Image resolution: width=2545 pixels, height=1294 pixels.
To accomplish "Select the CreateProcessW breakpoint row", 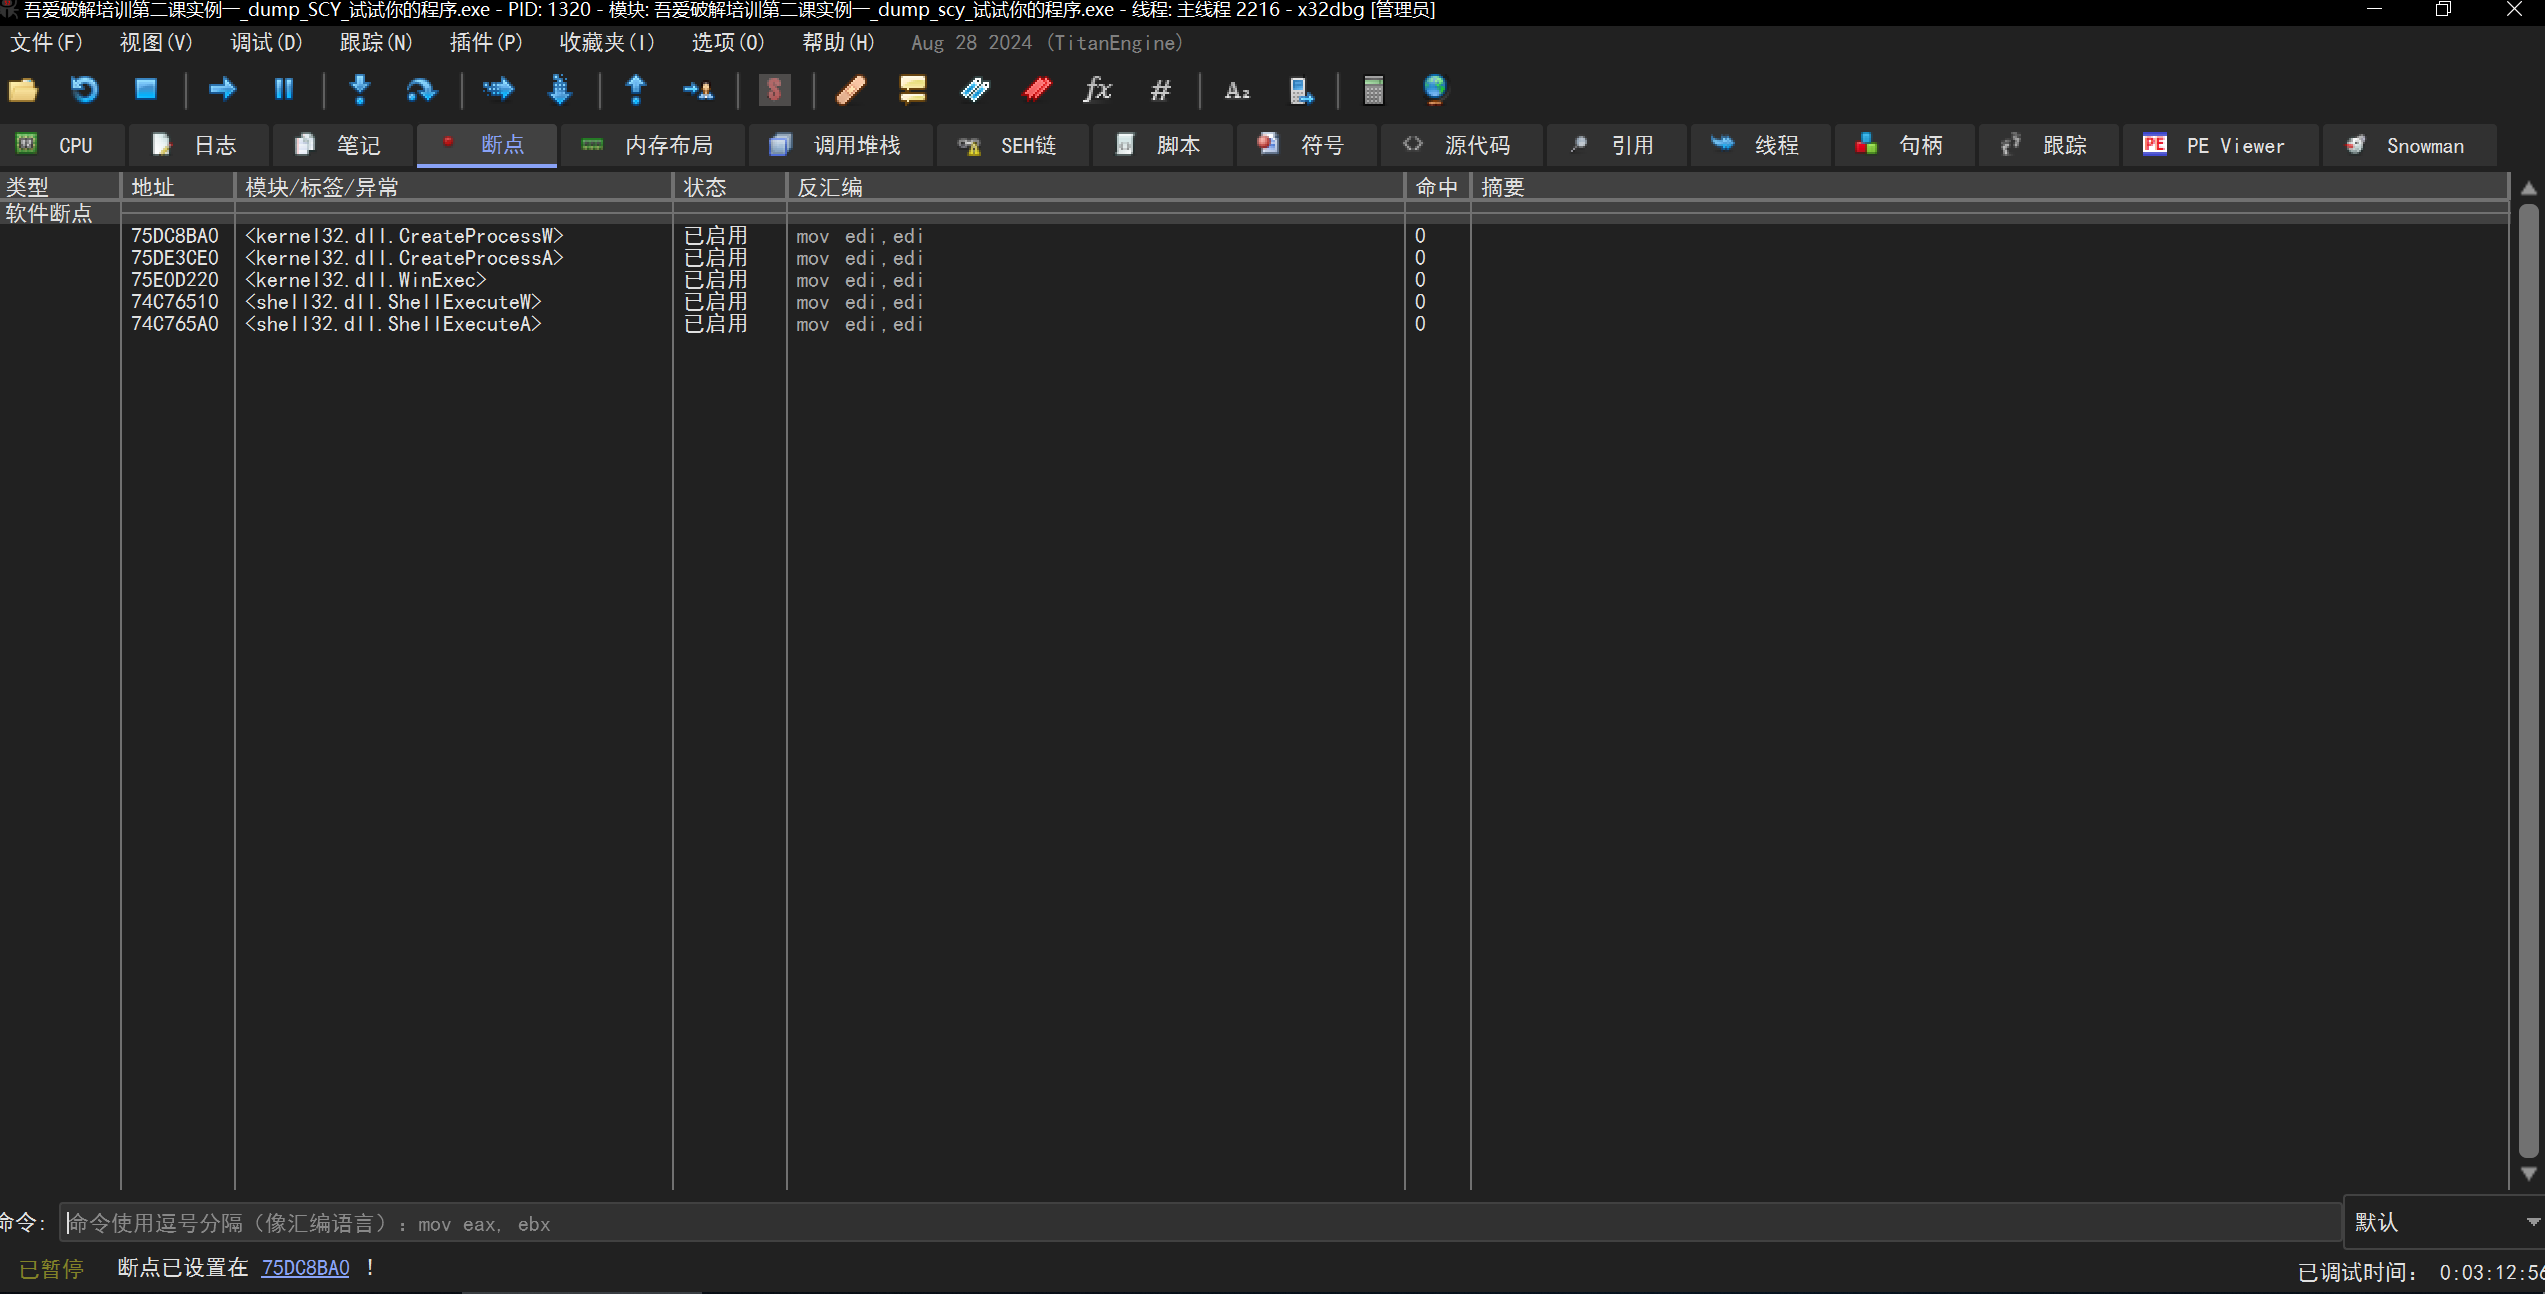I will coord(1254,236).
